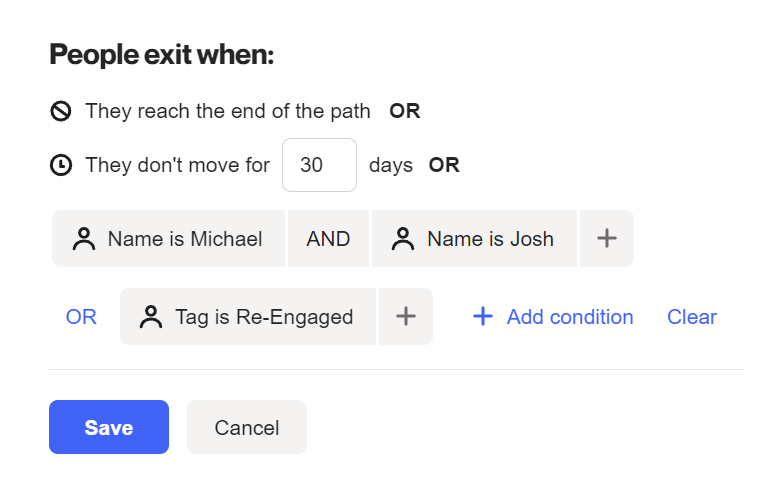Open the Tag is Re-Engaged condition
The width and height of the screenshot is (781, 483).
[264, 317]
